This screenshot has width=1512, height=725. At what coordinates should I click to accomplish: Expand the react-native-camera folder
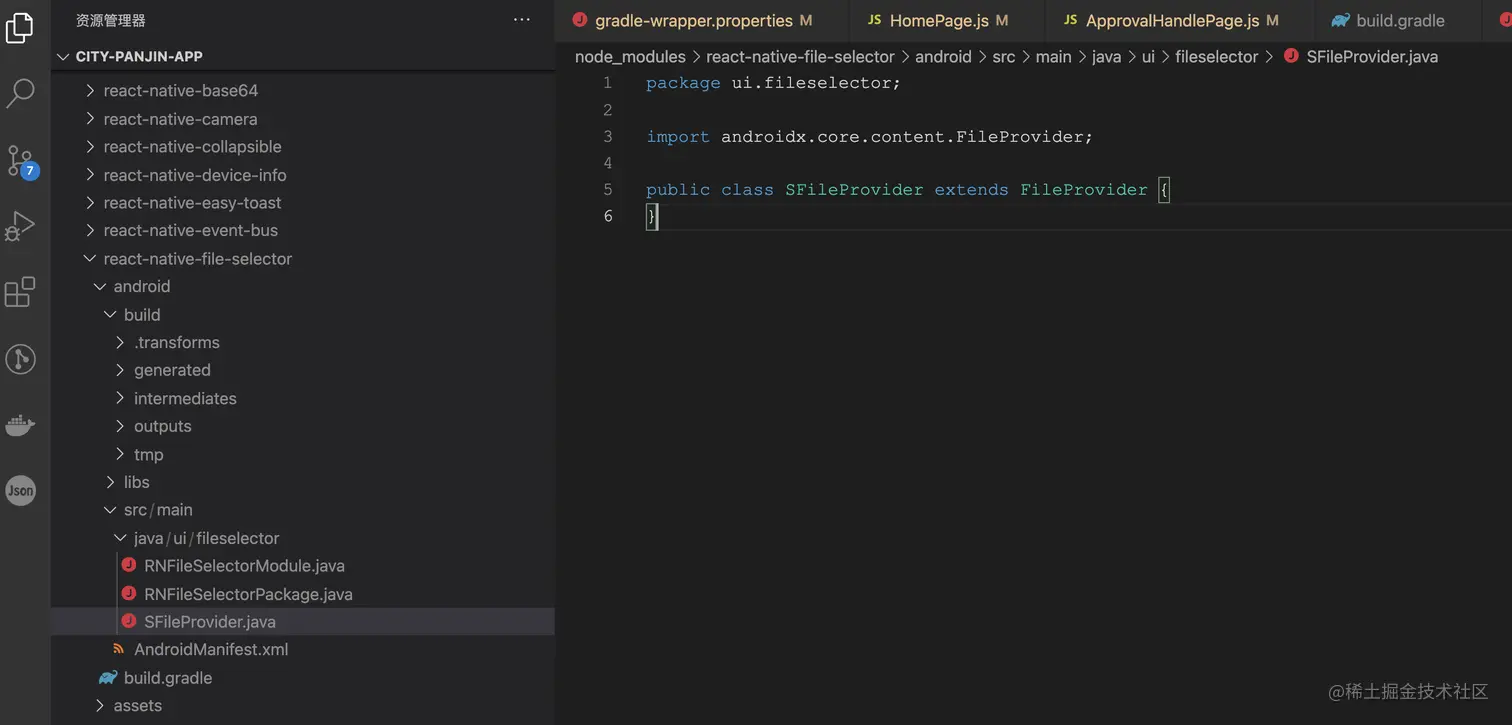[x=180, y=119]
